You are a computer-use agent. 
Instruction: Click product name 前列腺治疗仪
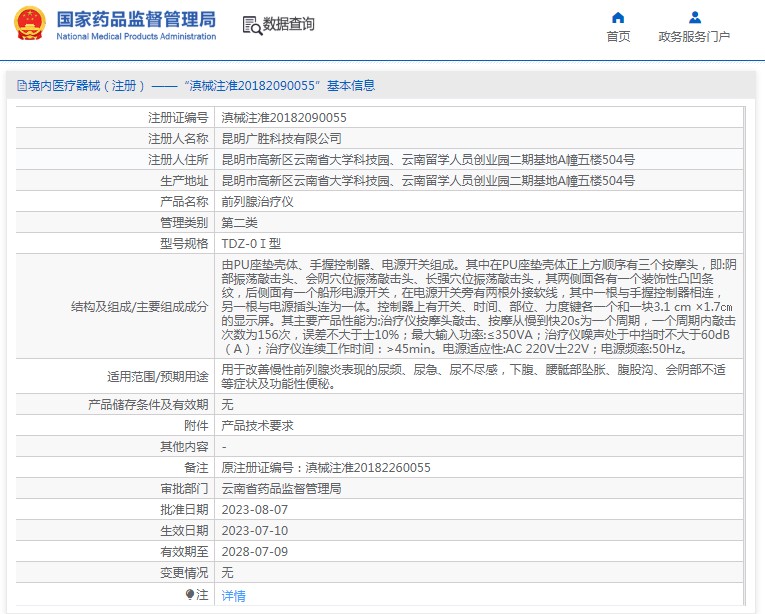tap(257, 202)
